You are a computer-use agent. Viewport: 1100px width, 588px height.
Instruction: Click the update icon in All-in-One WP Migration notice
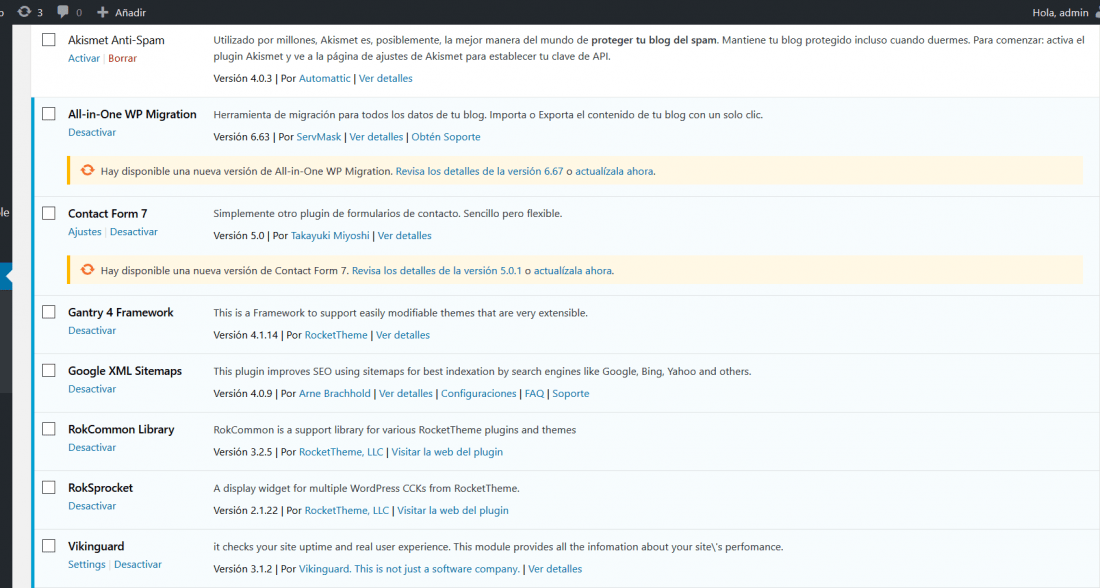click(87, 171)
